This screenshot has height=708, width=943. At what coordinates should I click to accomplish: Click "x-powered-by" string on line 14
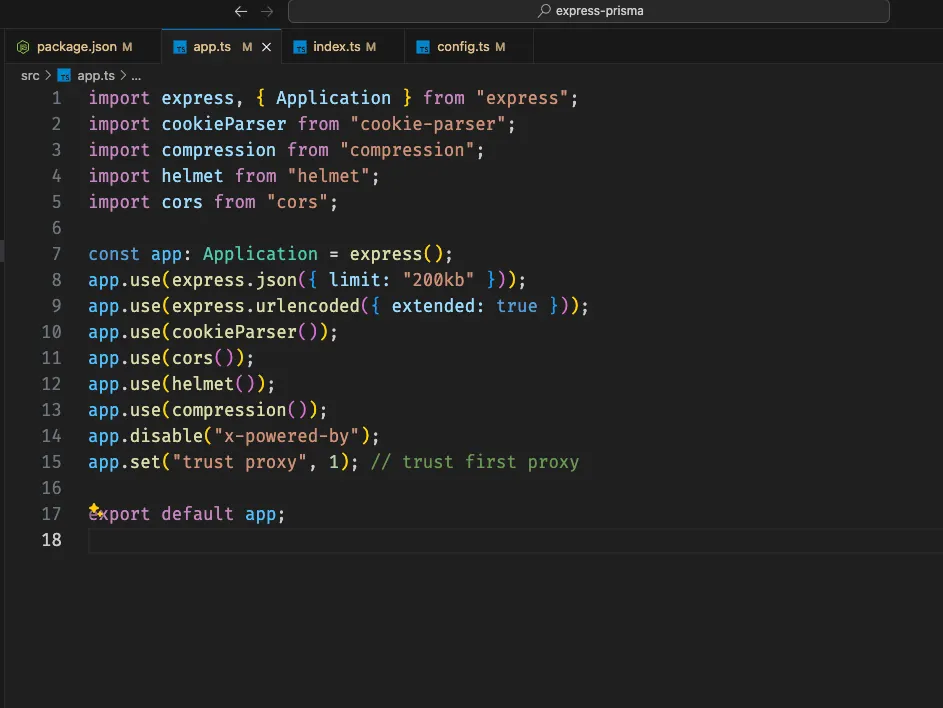pos(286,436)
